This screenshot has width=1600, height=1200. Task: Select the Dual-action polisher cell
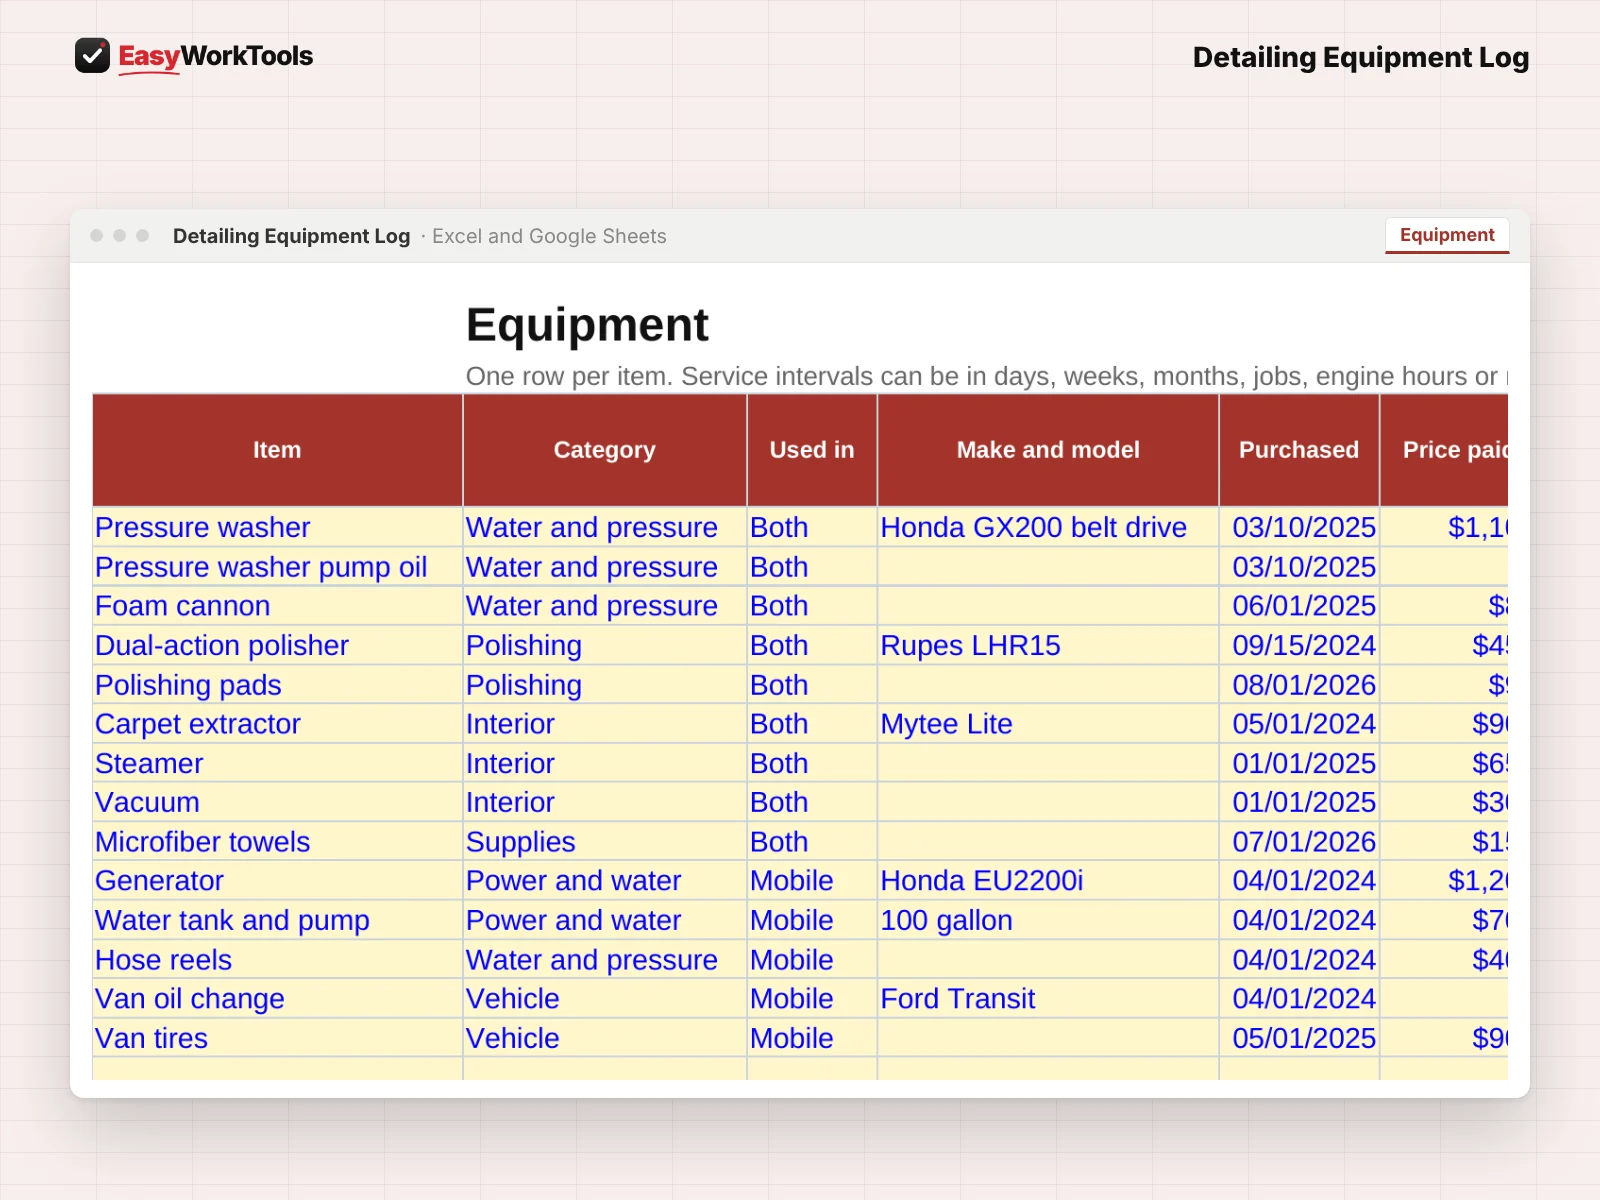coord(277,646)
